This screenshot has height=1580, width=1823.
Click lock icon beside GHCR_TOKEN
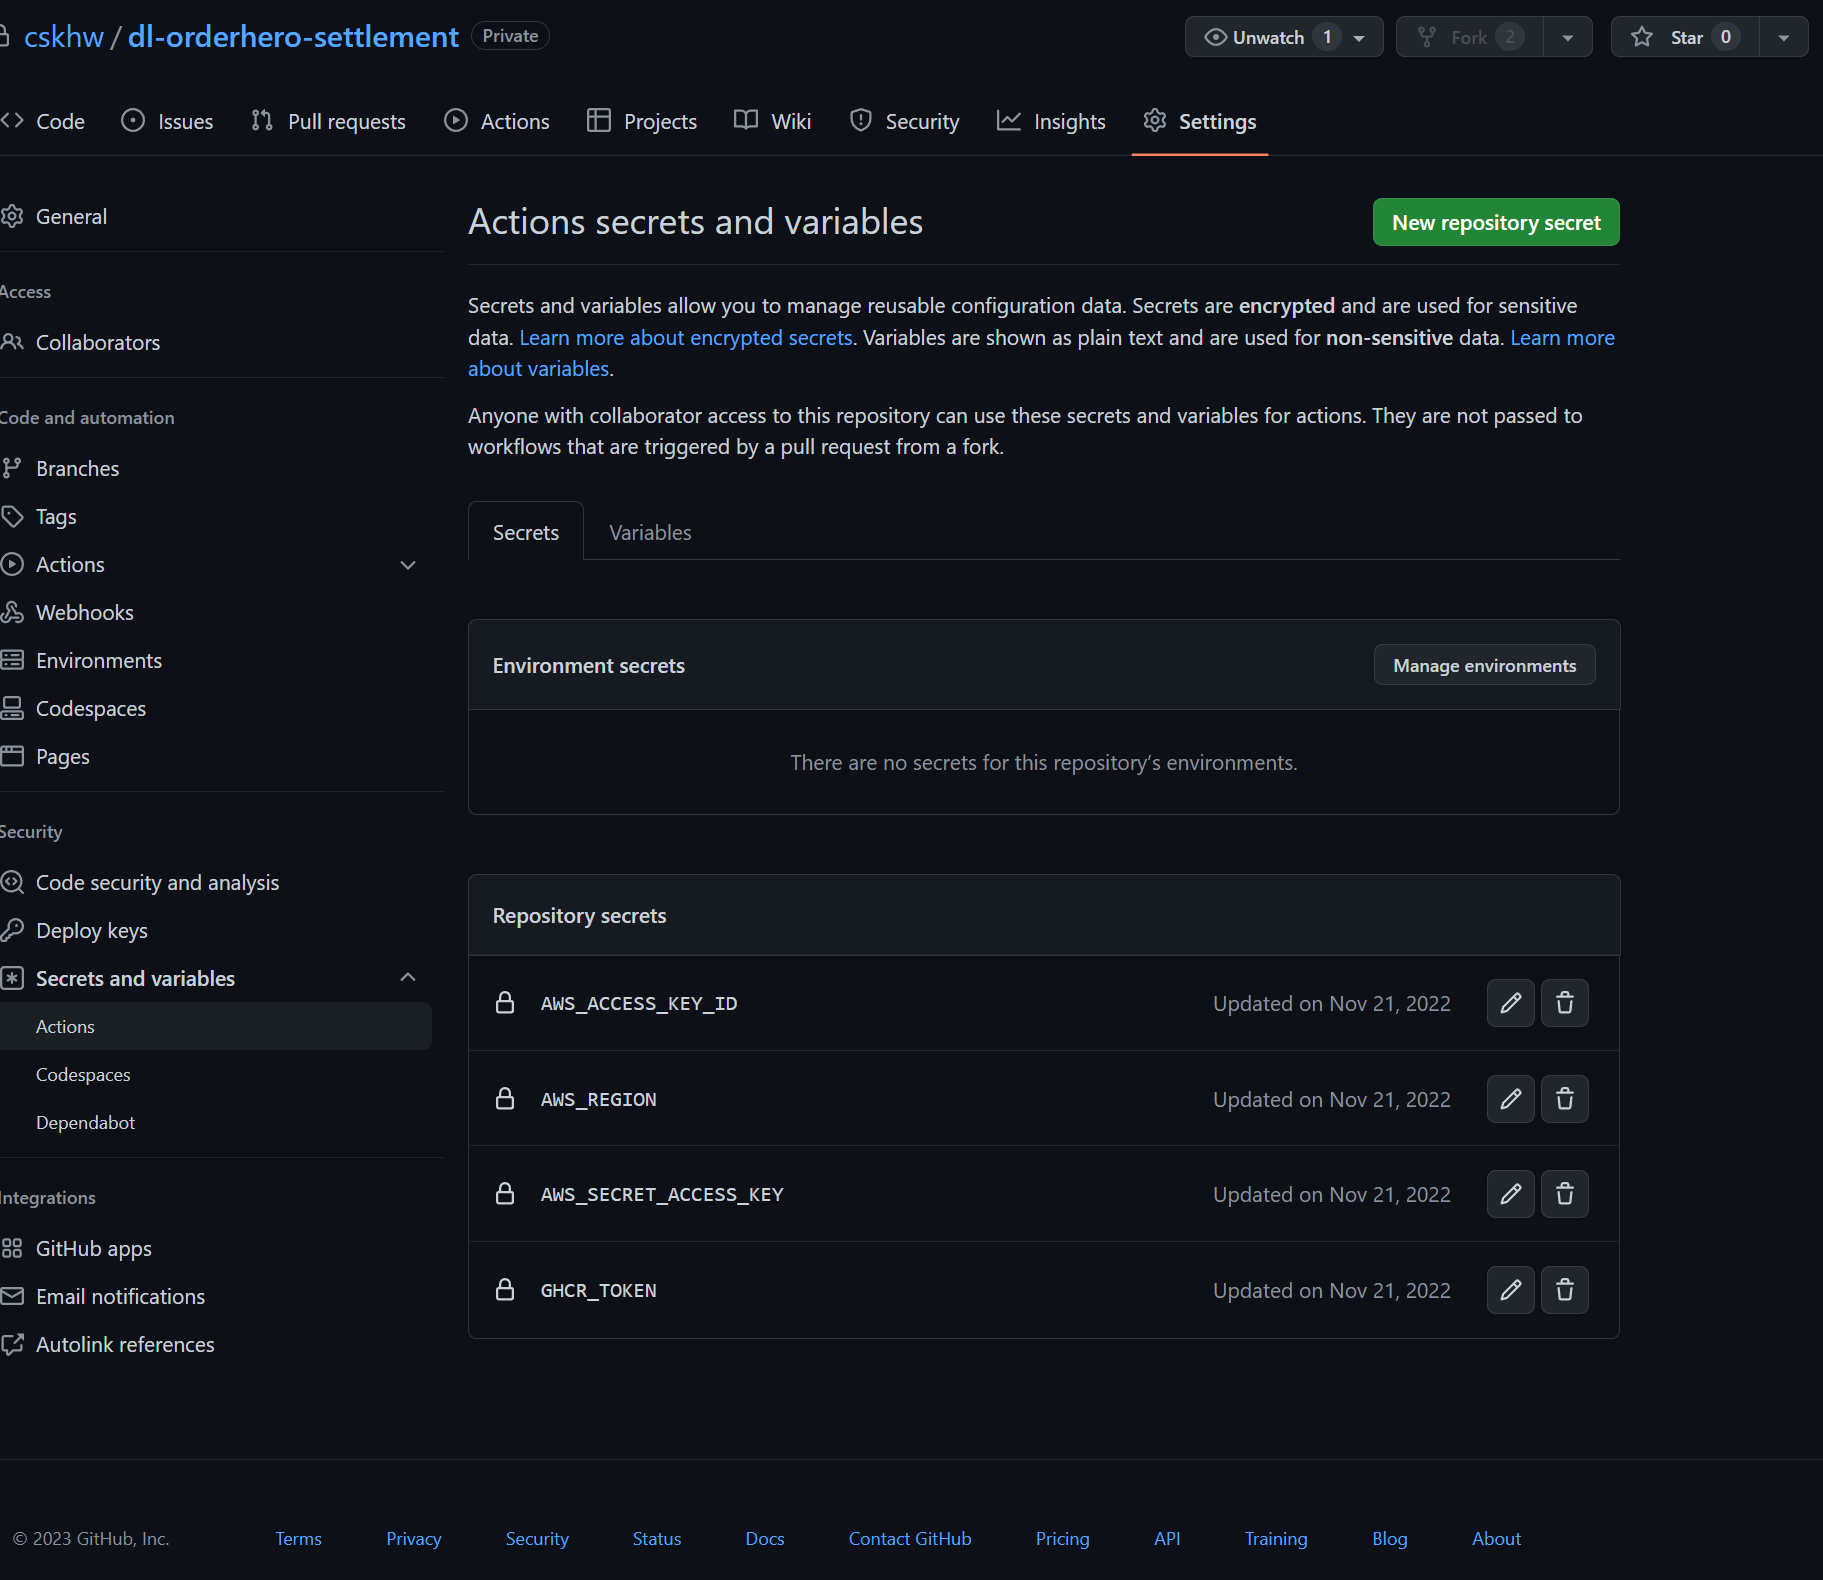pyautogui.click(x=505, y=1289)
